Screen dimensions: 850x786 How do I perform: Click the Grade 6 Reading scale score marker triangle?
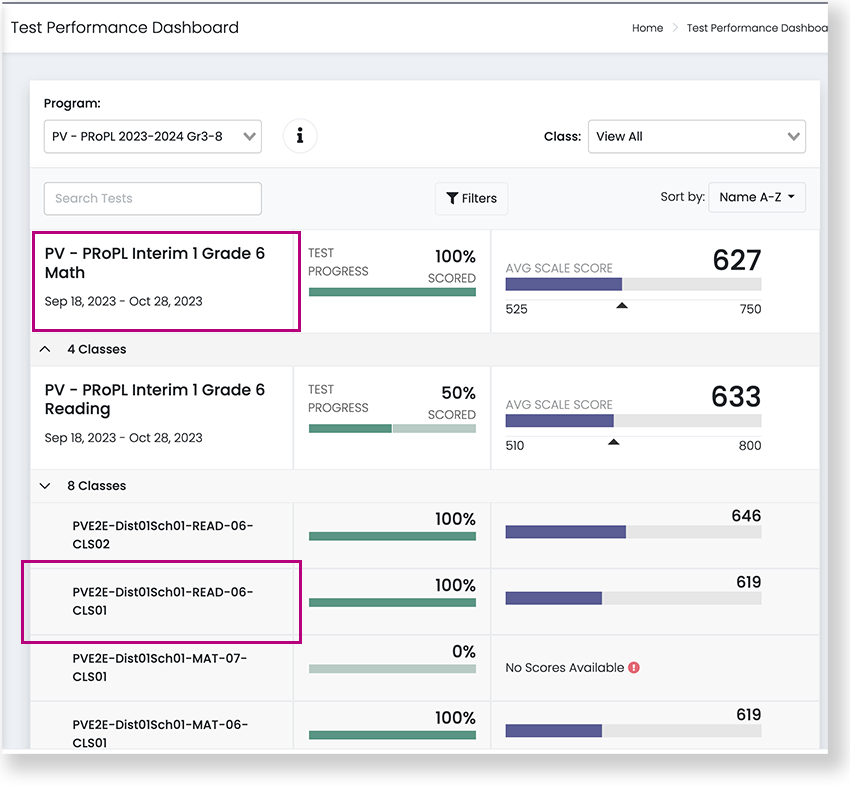[x=614, y=441]
